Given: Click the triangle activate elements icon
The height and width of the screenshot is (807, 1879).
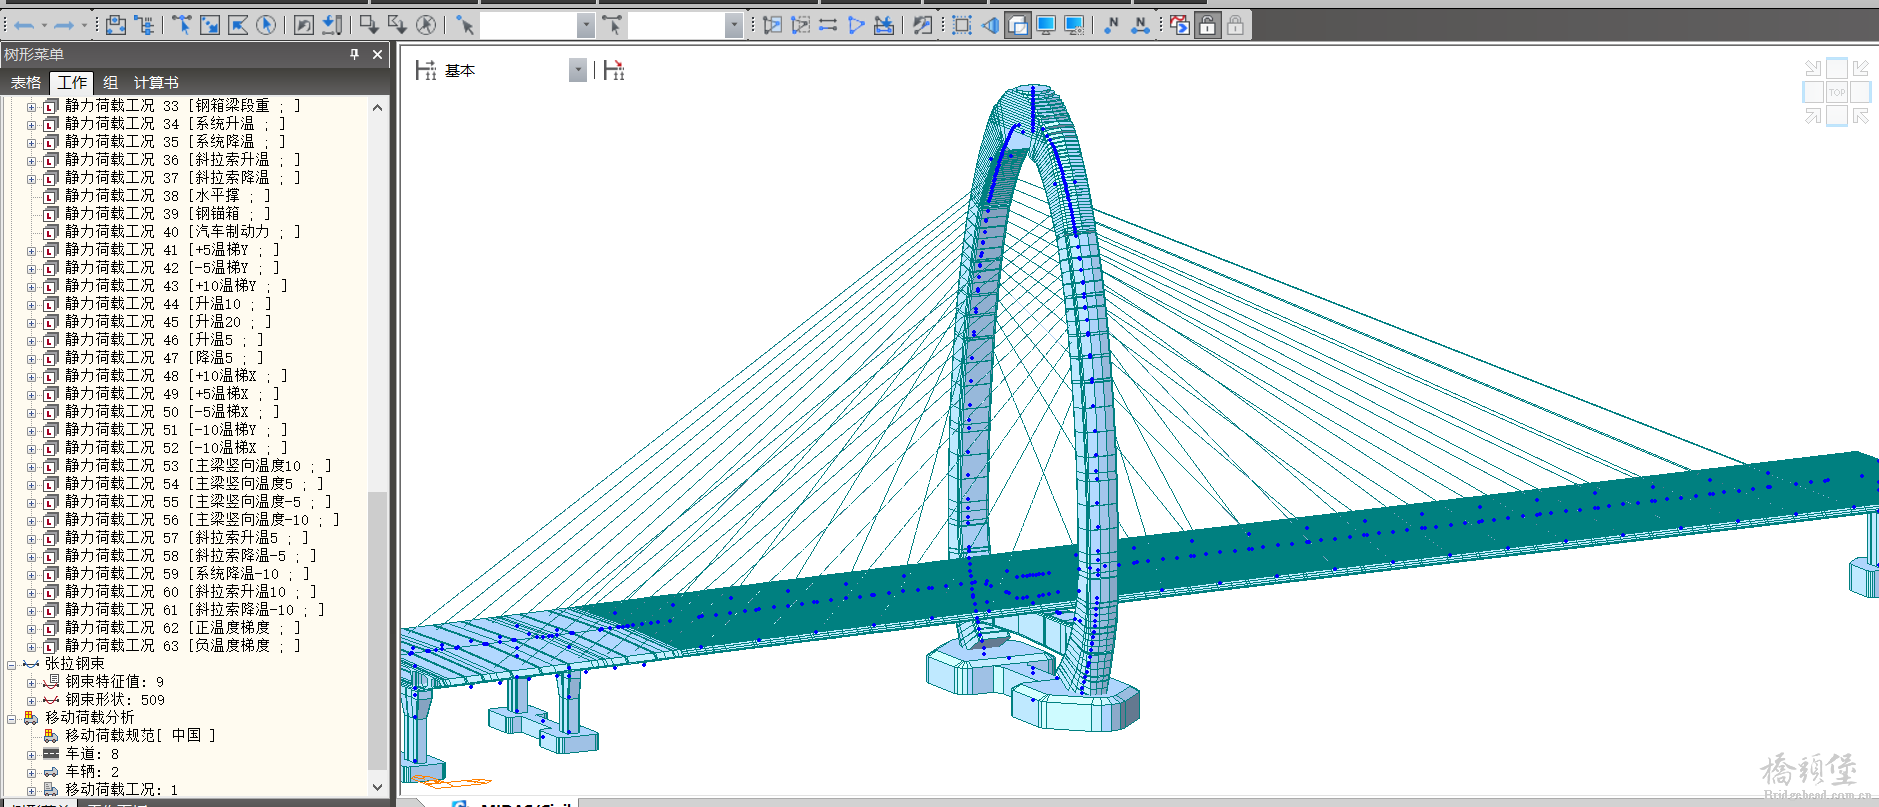Looking at the screenshot, I should (x=856, y=25).
